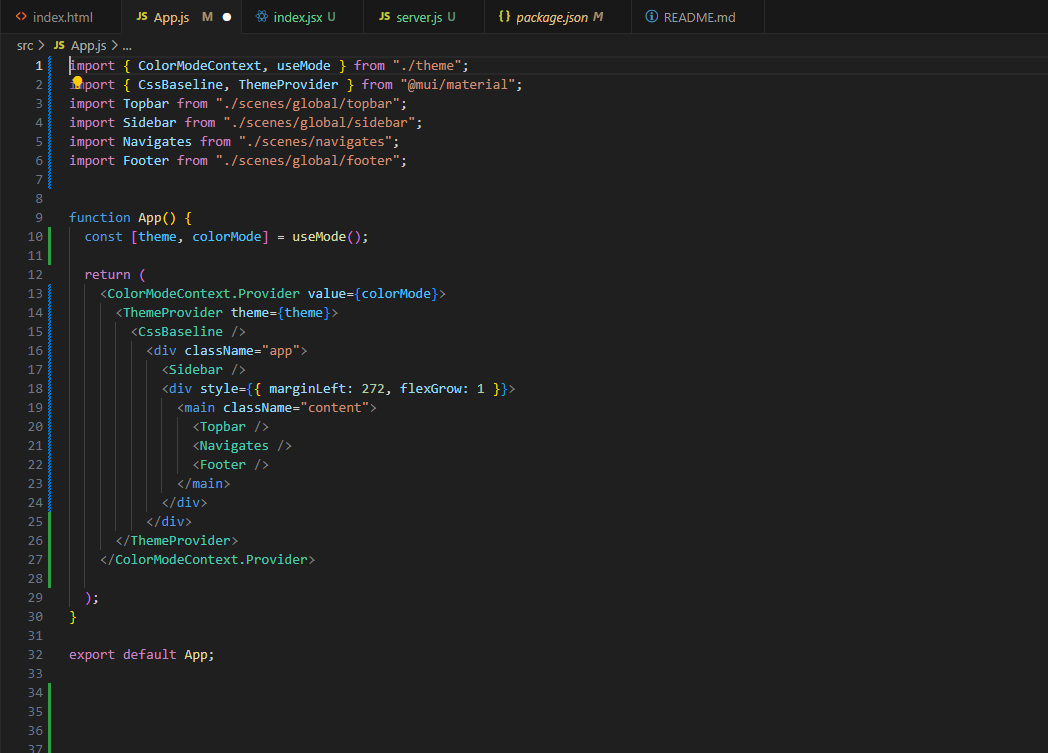
Task: Switch to the index.html tab
Action: coord(62,17)
